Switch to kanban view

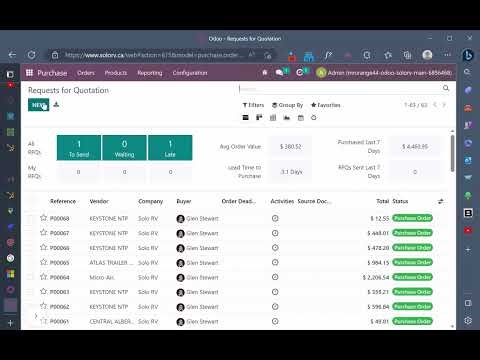pos(259,117)
